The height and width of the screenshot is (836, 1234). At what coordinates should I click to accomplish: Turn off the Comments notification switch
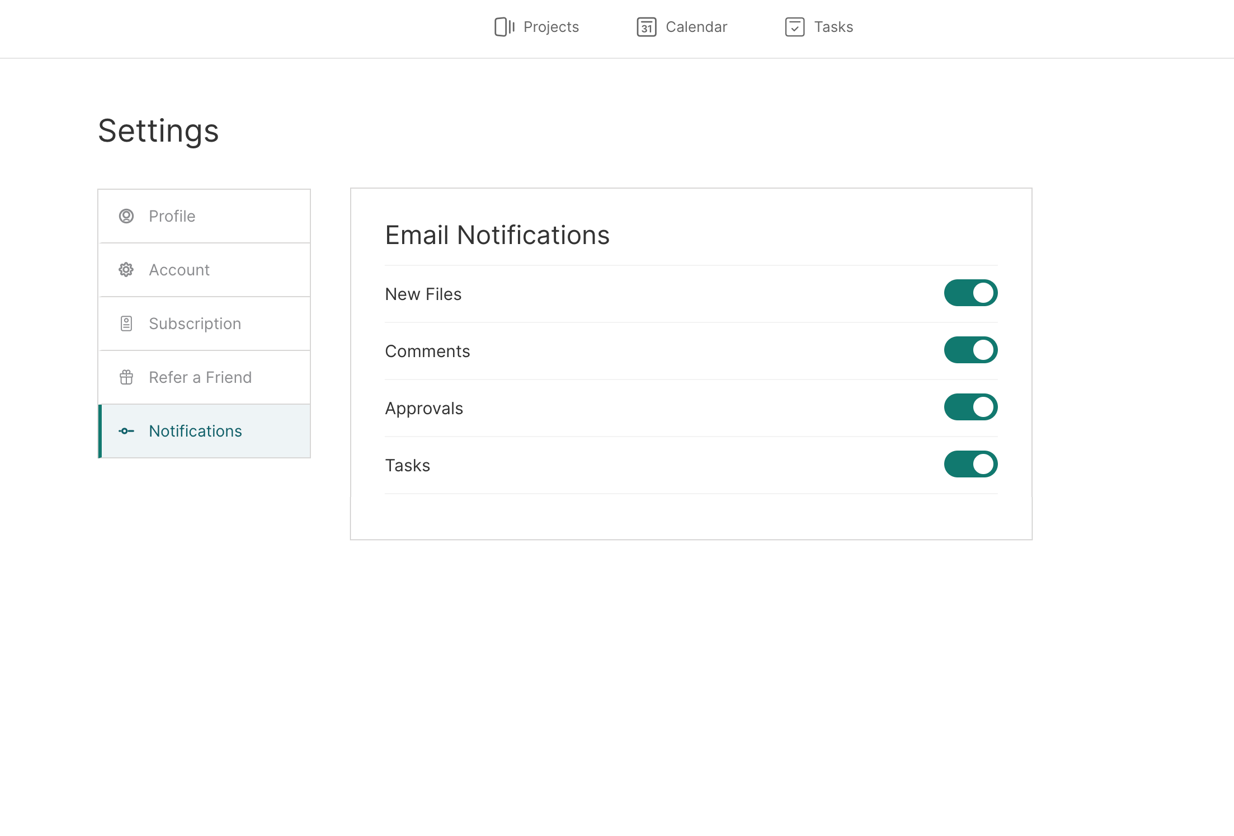tap(970, 350)
